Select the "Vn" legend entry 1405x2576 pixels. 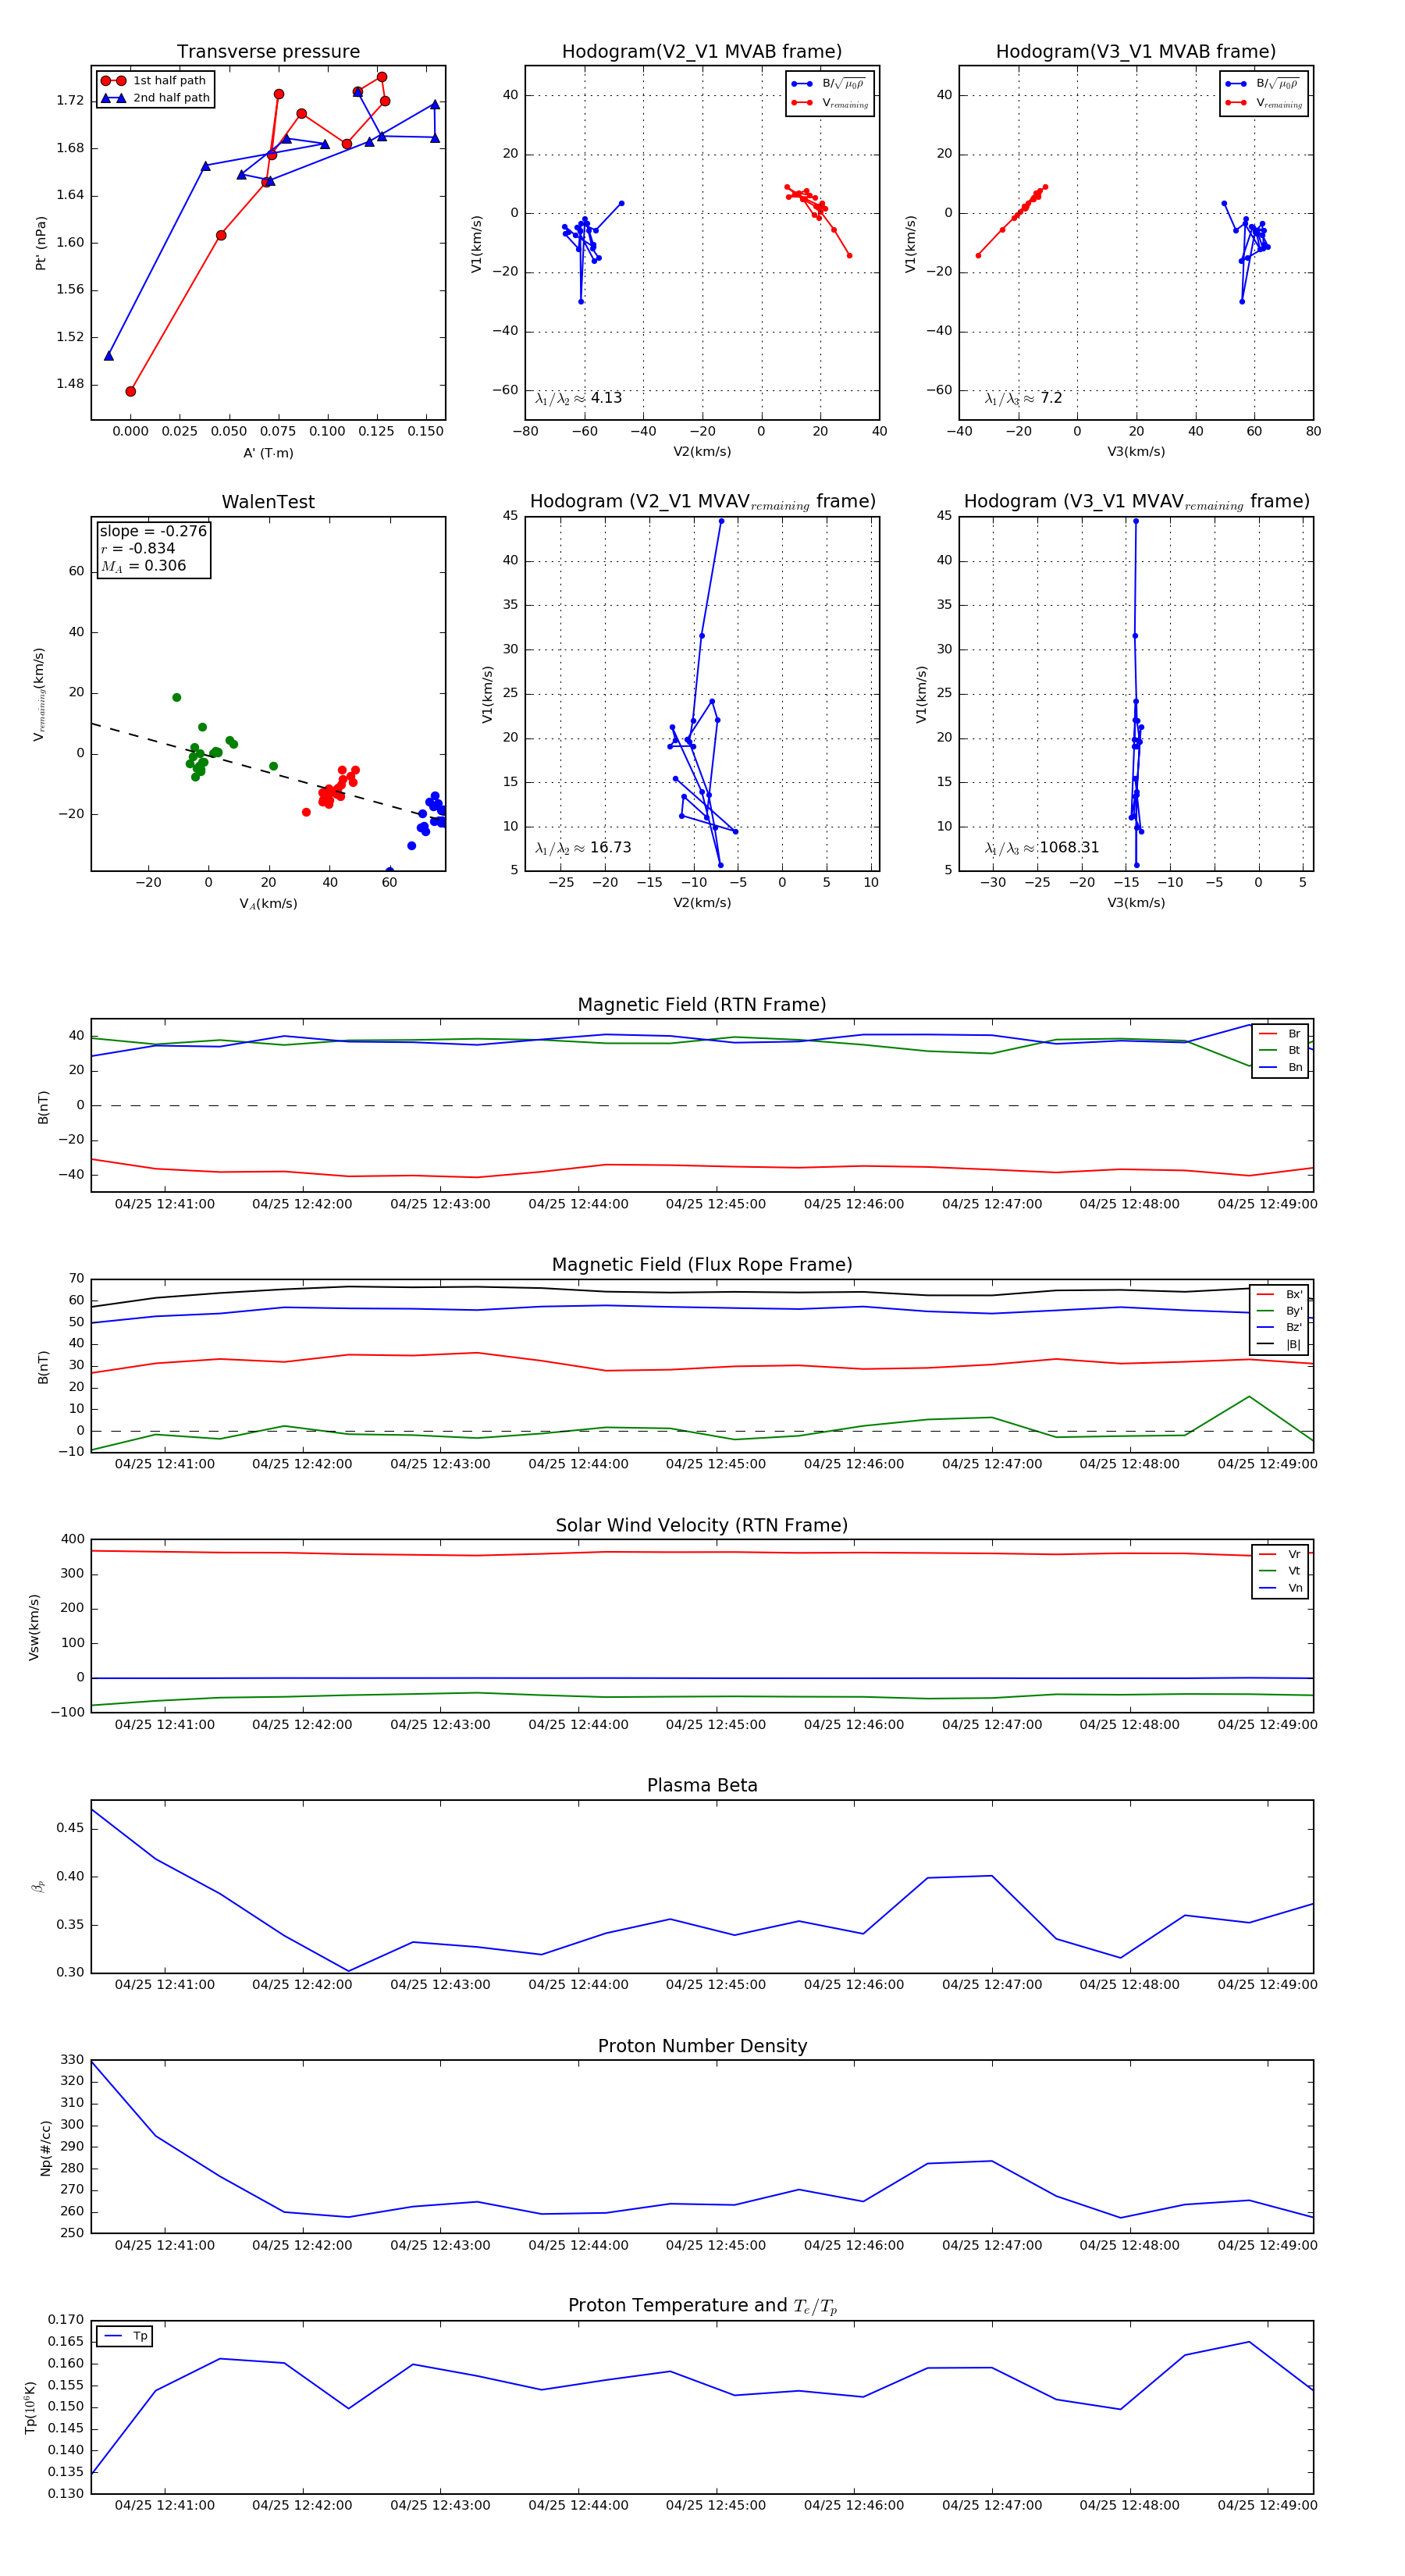tap(1281, 1588)
